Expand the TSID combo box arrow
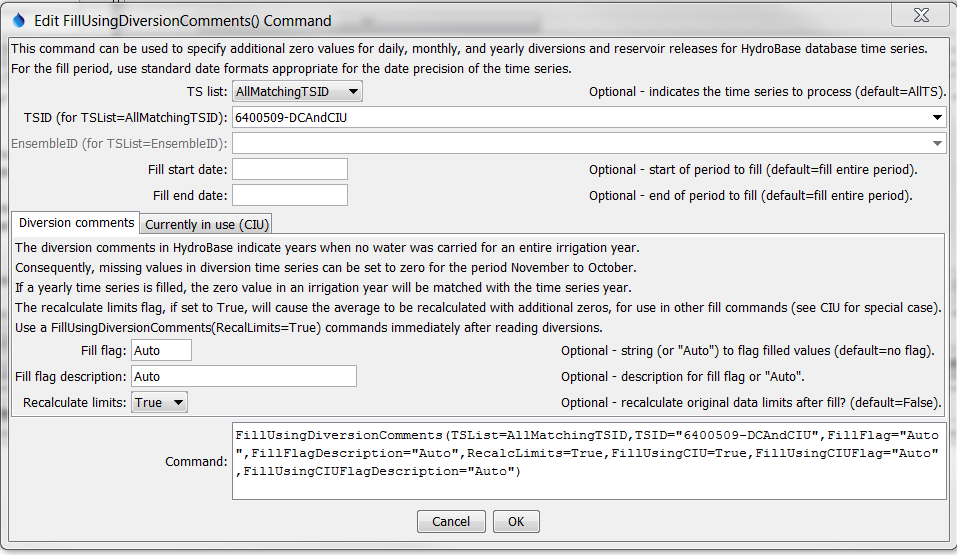 937,117
